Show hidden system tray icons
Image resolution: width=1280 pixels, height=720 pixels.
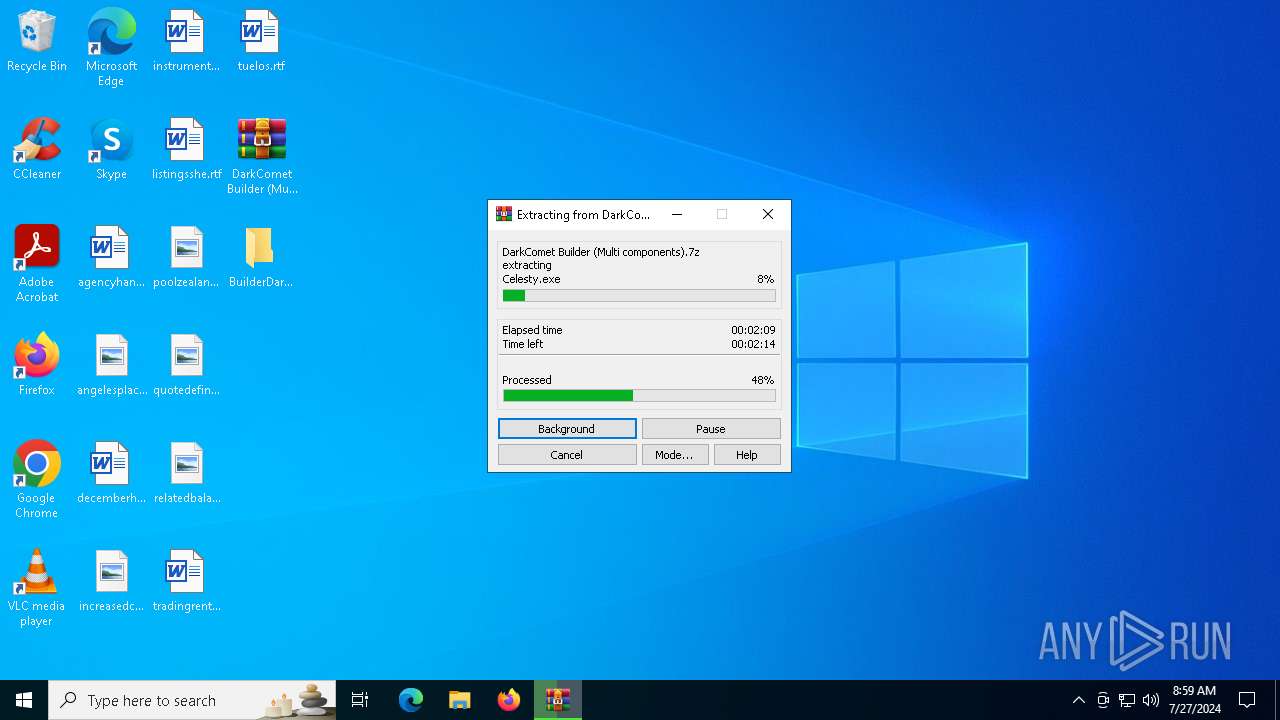tap(1078, 700)
